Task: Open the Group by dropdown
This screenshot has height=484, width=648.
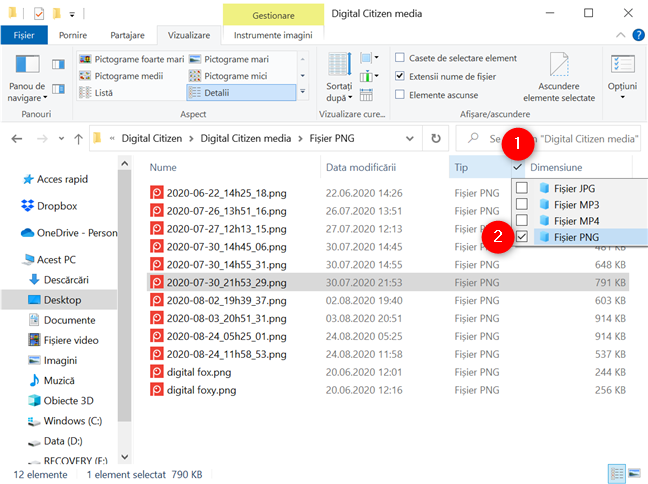Action: click(369, 57)
